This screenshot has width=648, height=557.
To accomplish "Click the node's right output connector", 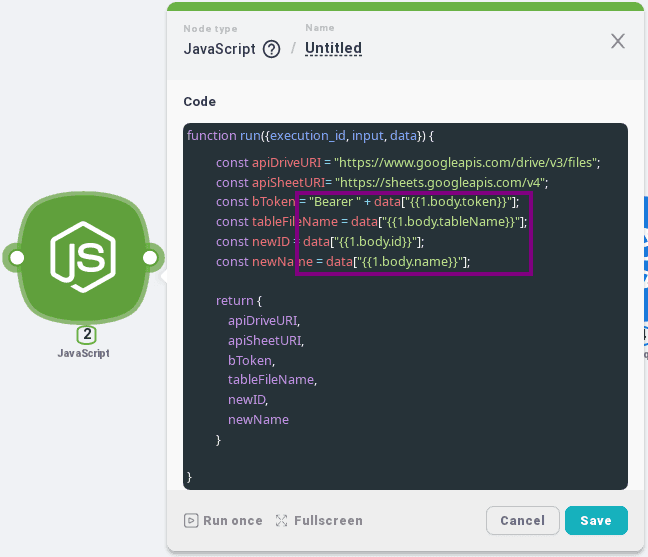I will tap(149, 258).
